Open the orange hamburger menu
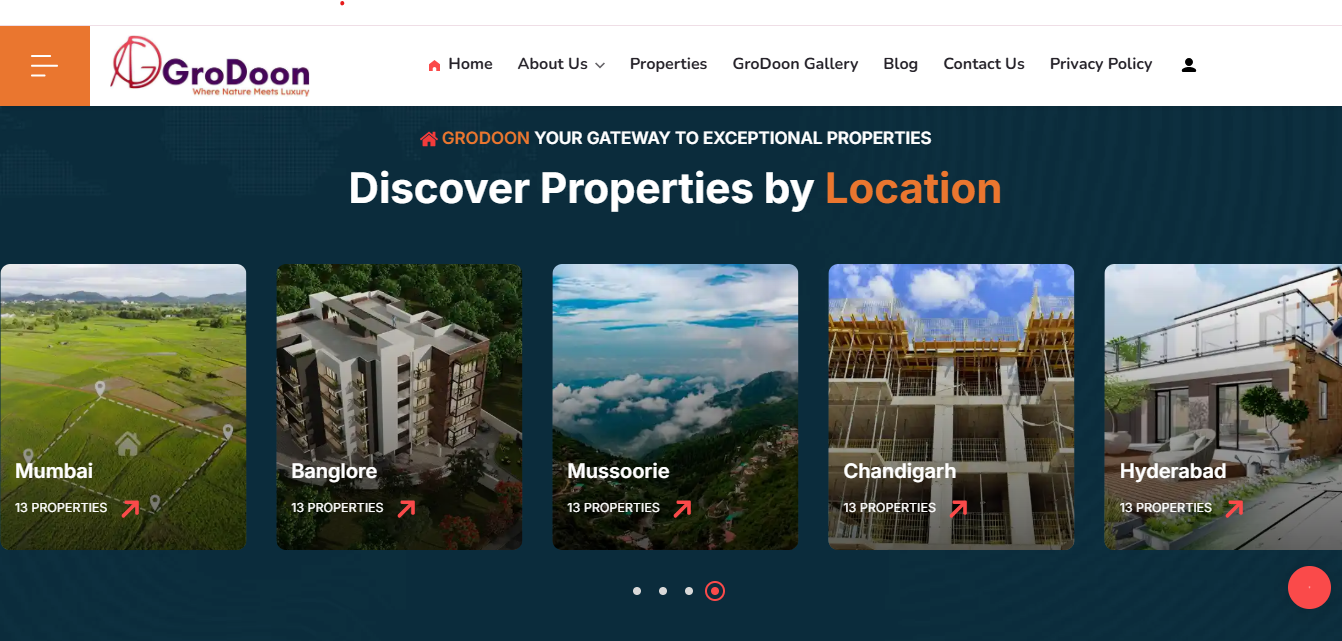Screen dimensions: 1342x641 point(45,66)
